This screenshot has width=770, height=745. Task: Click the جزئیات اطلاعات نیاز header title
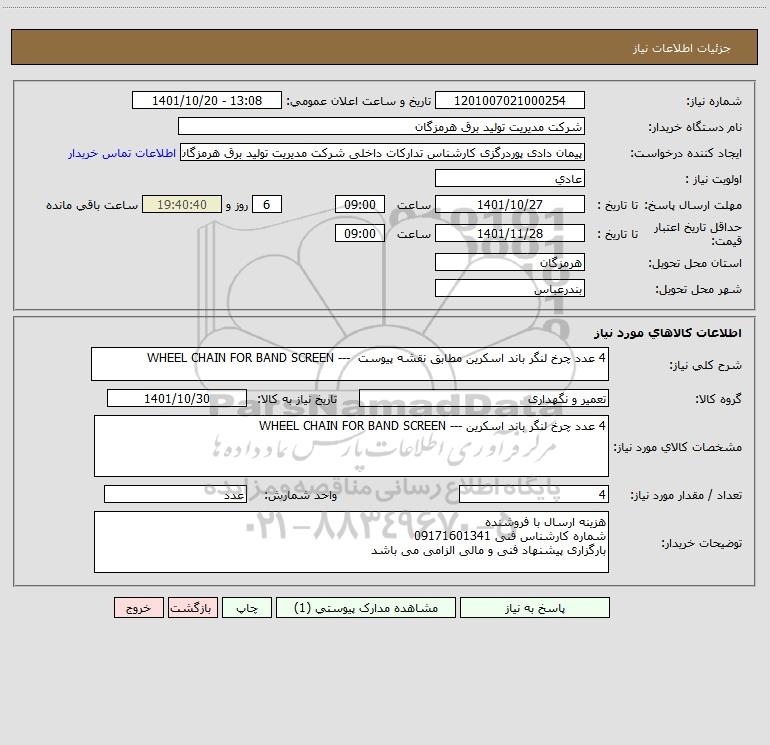coord(682,48)
